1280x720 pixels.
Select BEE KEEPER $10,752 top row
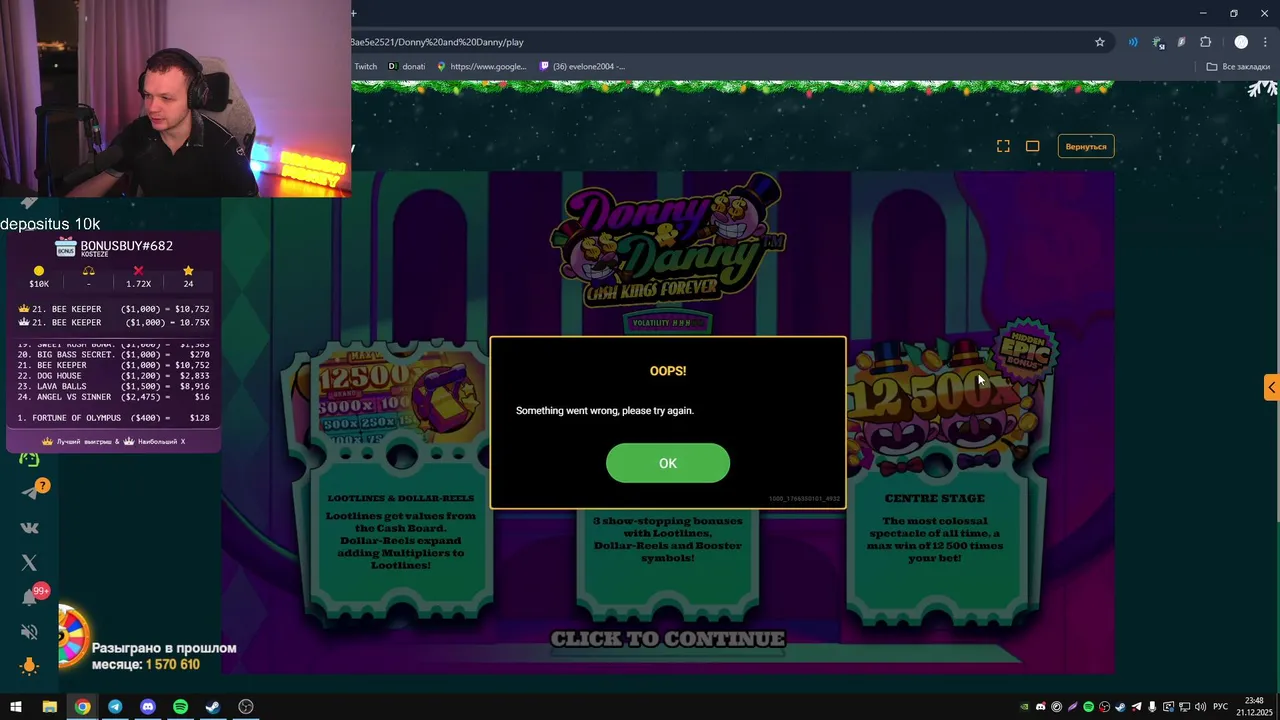pos(114,309)
